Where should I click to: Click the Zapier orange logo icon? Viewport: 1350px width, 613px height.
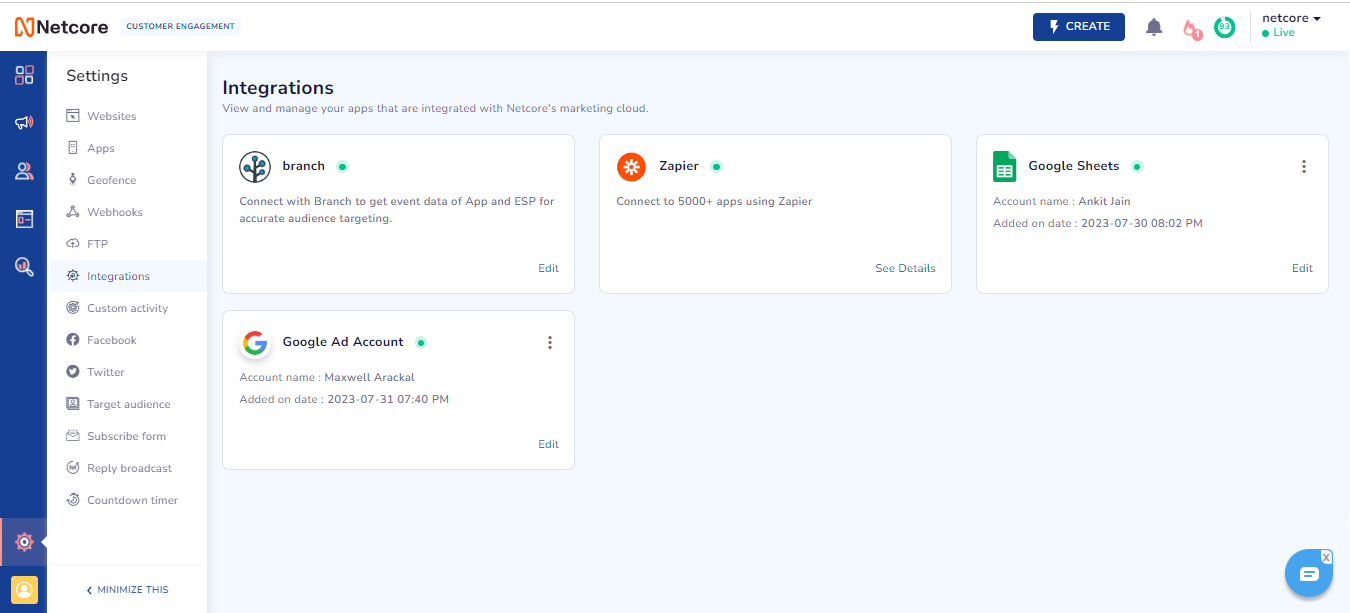(x=631, y=167)
